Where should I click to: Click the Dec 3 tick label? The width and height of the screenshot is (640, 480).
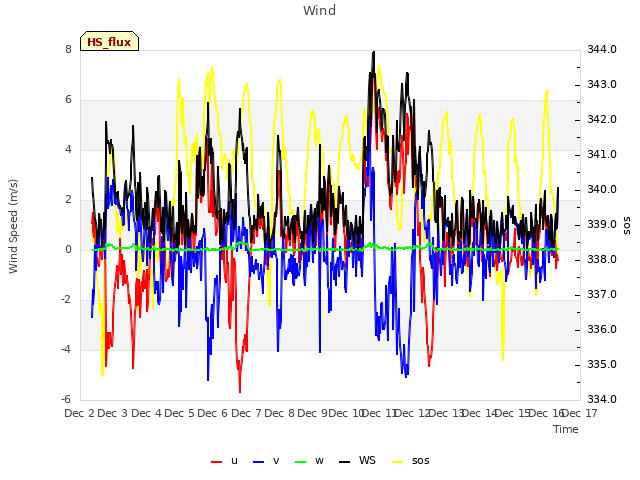113,413
